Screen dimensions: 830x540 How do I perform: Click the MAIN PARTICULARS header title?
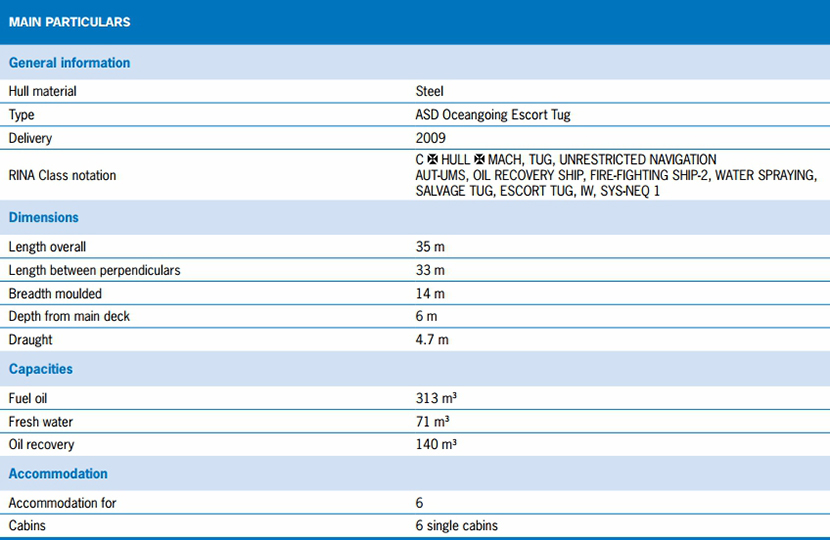[x=69, y=22]
